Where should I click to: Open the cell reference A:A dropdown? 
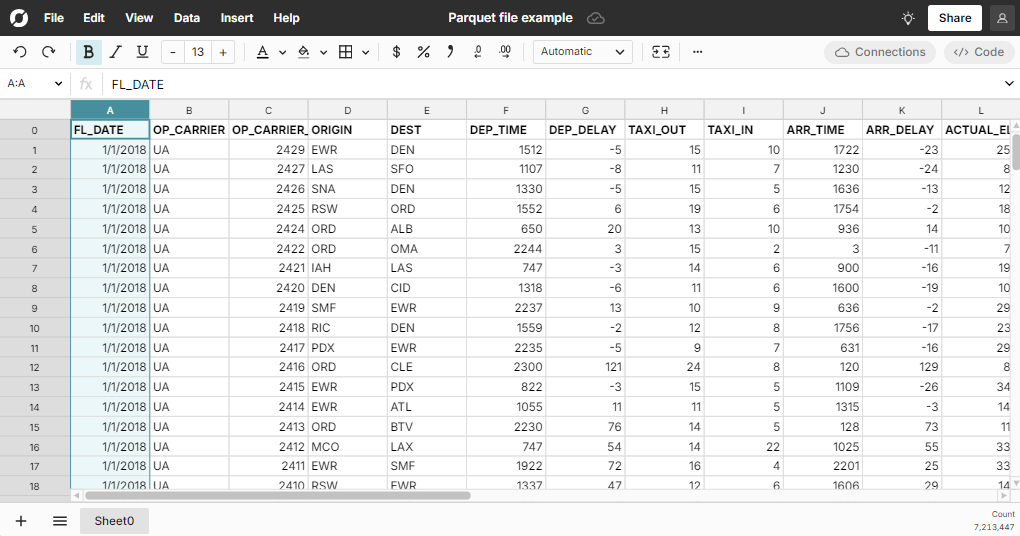pos(35,84)
